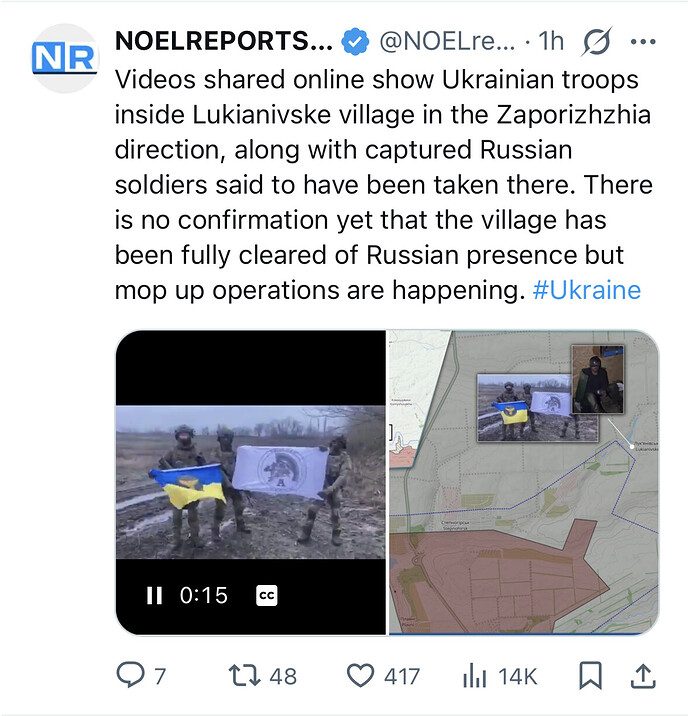Pause the playing video
Viewport: 690px width, 716px height.
154,595
